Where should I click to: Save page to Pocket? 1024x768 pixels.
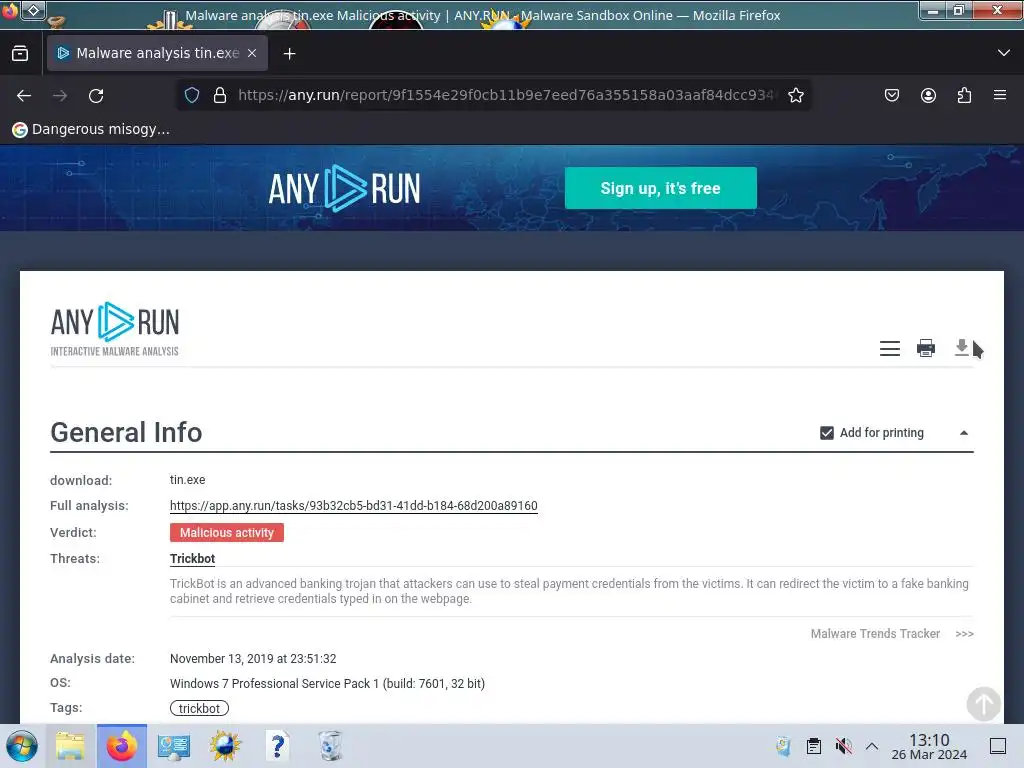coord(891,95)
